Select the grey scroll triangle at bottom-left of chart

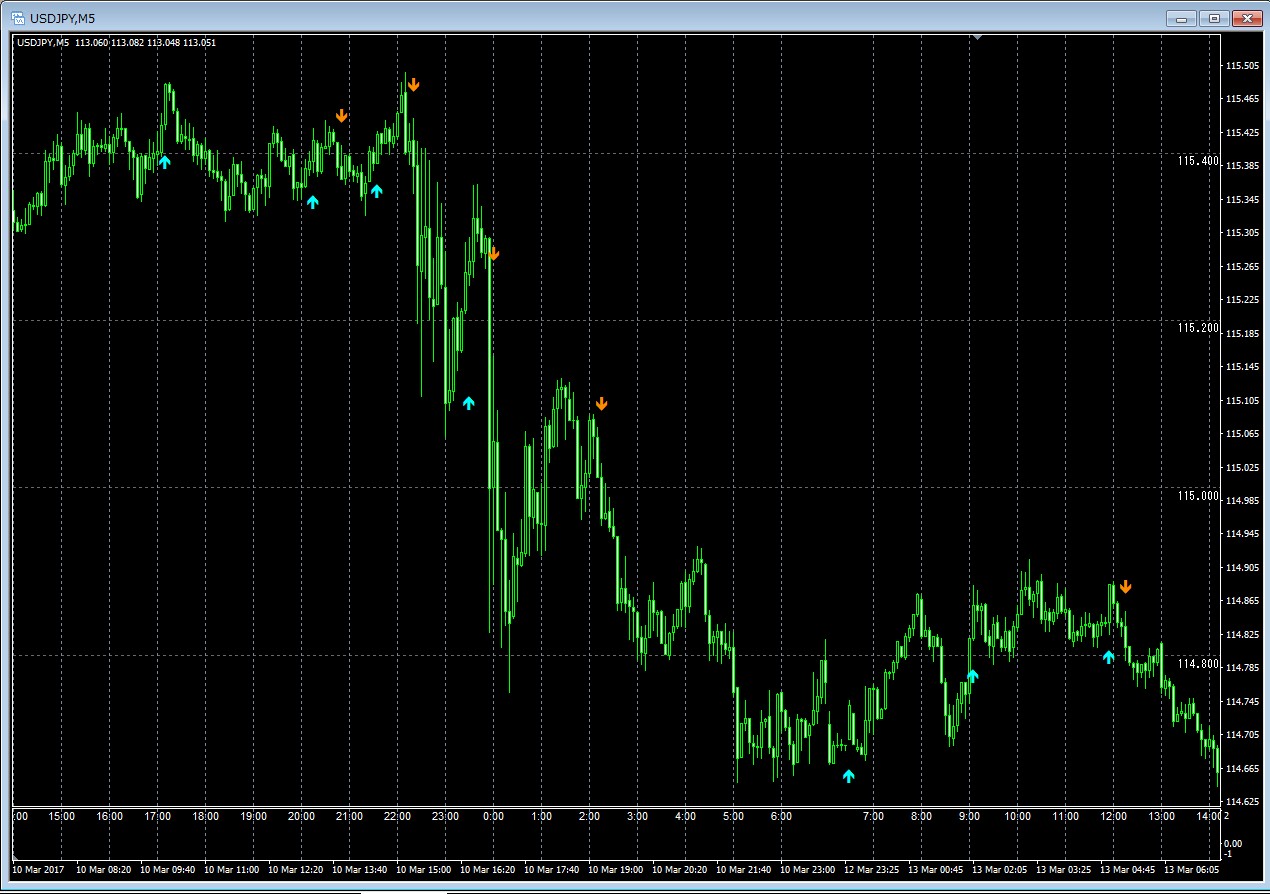16,859
